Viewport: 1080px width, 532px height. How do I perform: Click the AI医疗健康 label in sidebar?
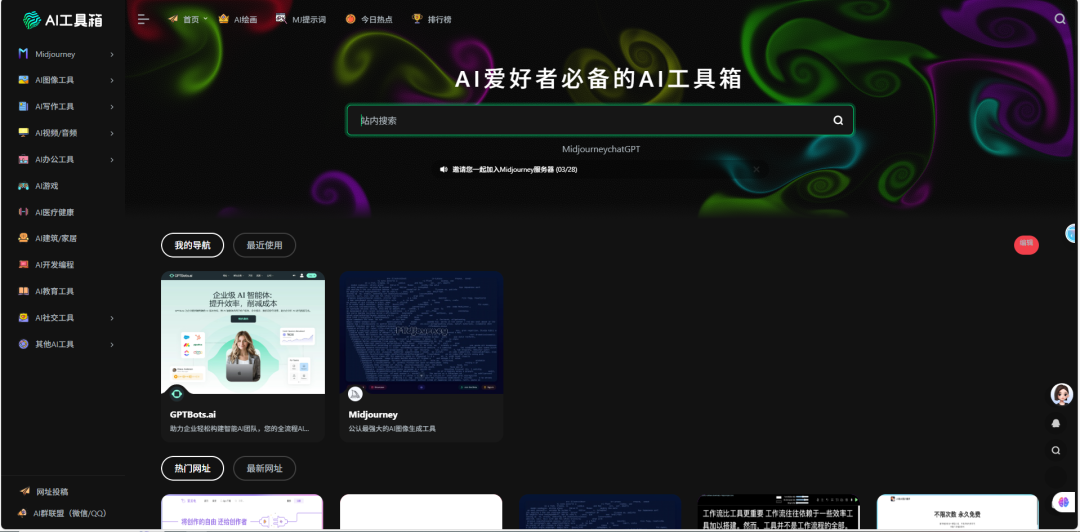click(54, 212)
